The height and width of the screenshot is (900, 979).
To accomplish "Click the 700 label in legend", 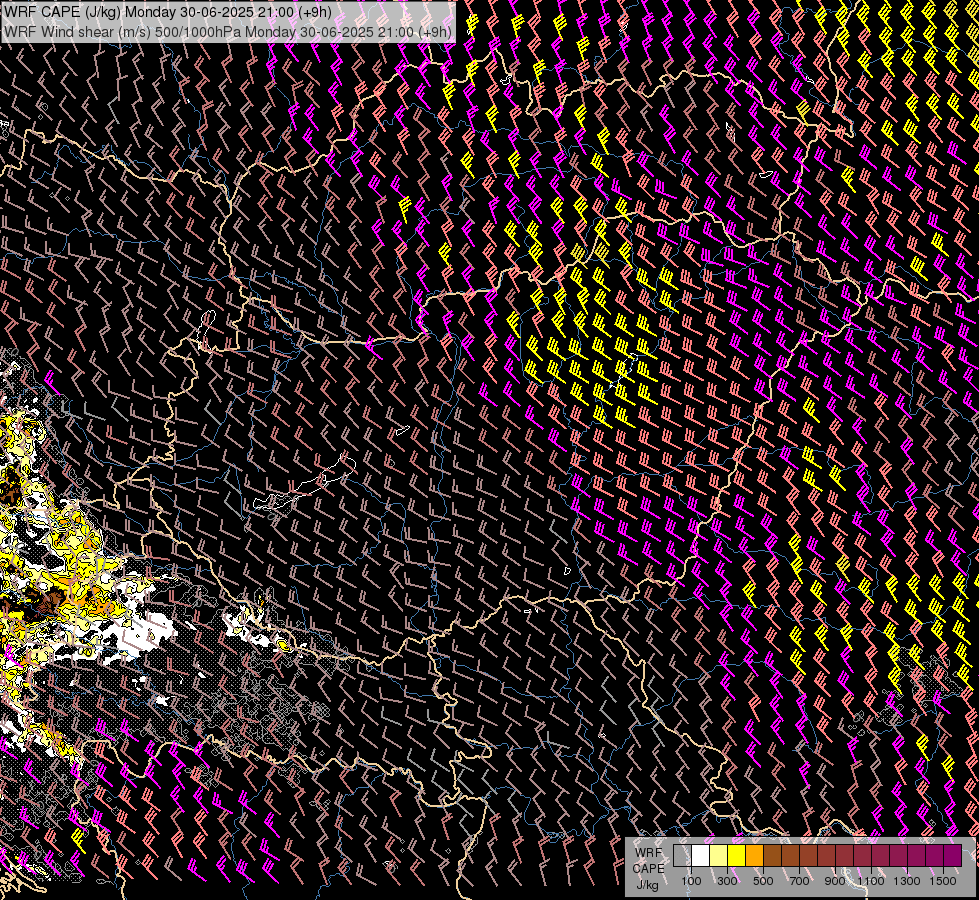I will coord(799,881).
